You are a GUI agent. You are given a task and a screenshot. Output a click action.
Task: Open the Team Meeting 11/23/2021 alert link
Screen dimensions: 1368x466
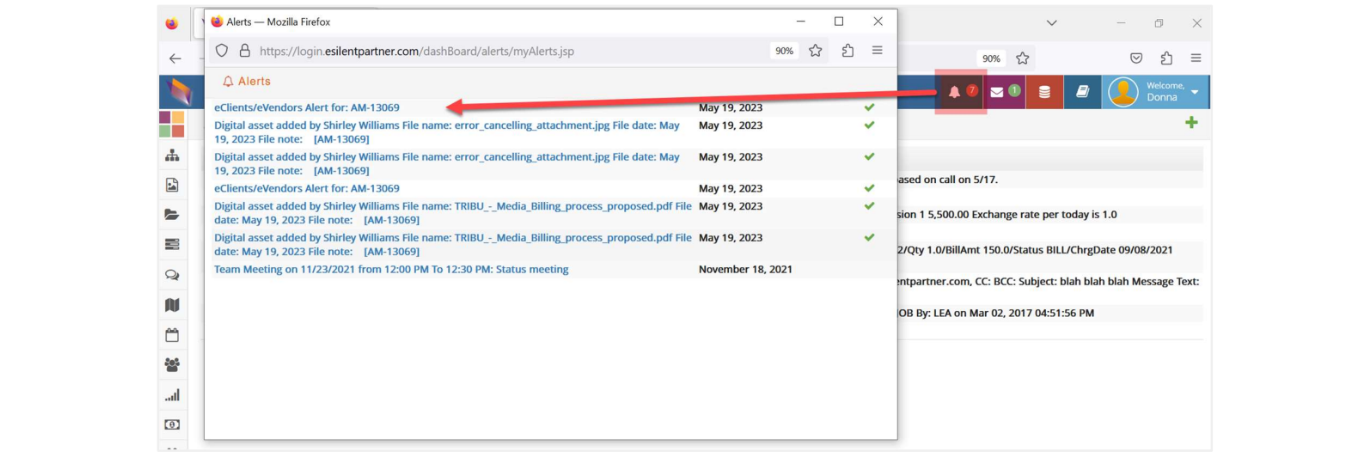click(x=391, y=269)
